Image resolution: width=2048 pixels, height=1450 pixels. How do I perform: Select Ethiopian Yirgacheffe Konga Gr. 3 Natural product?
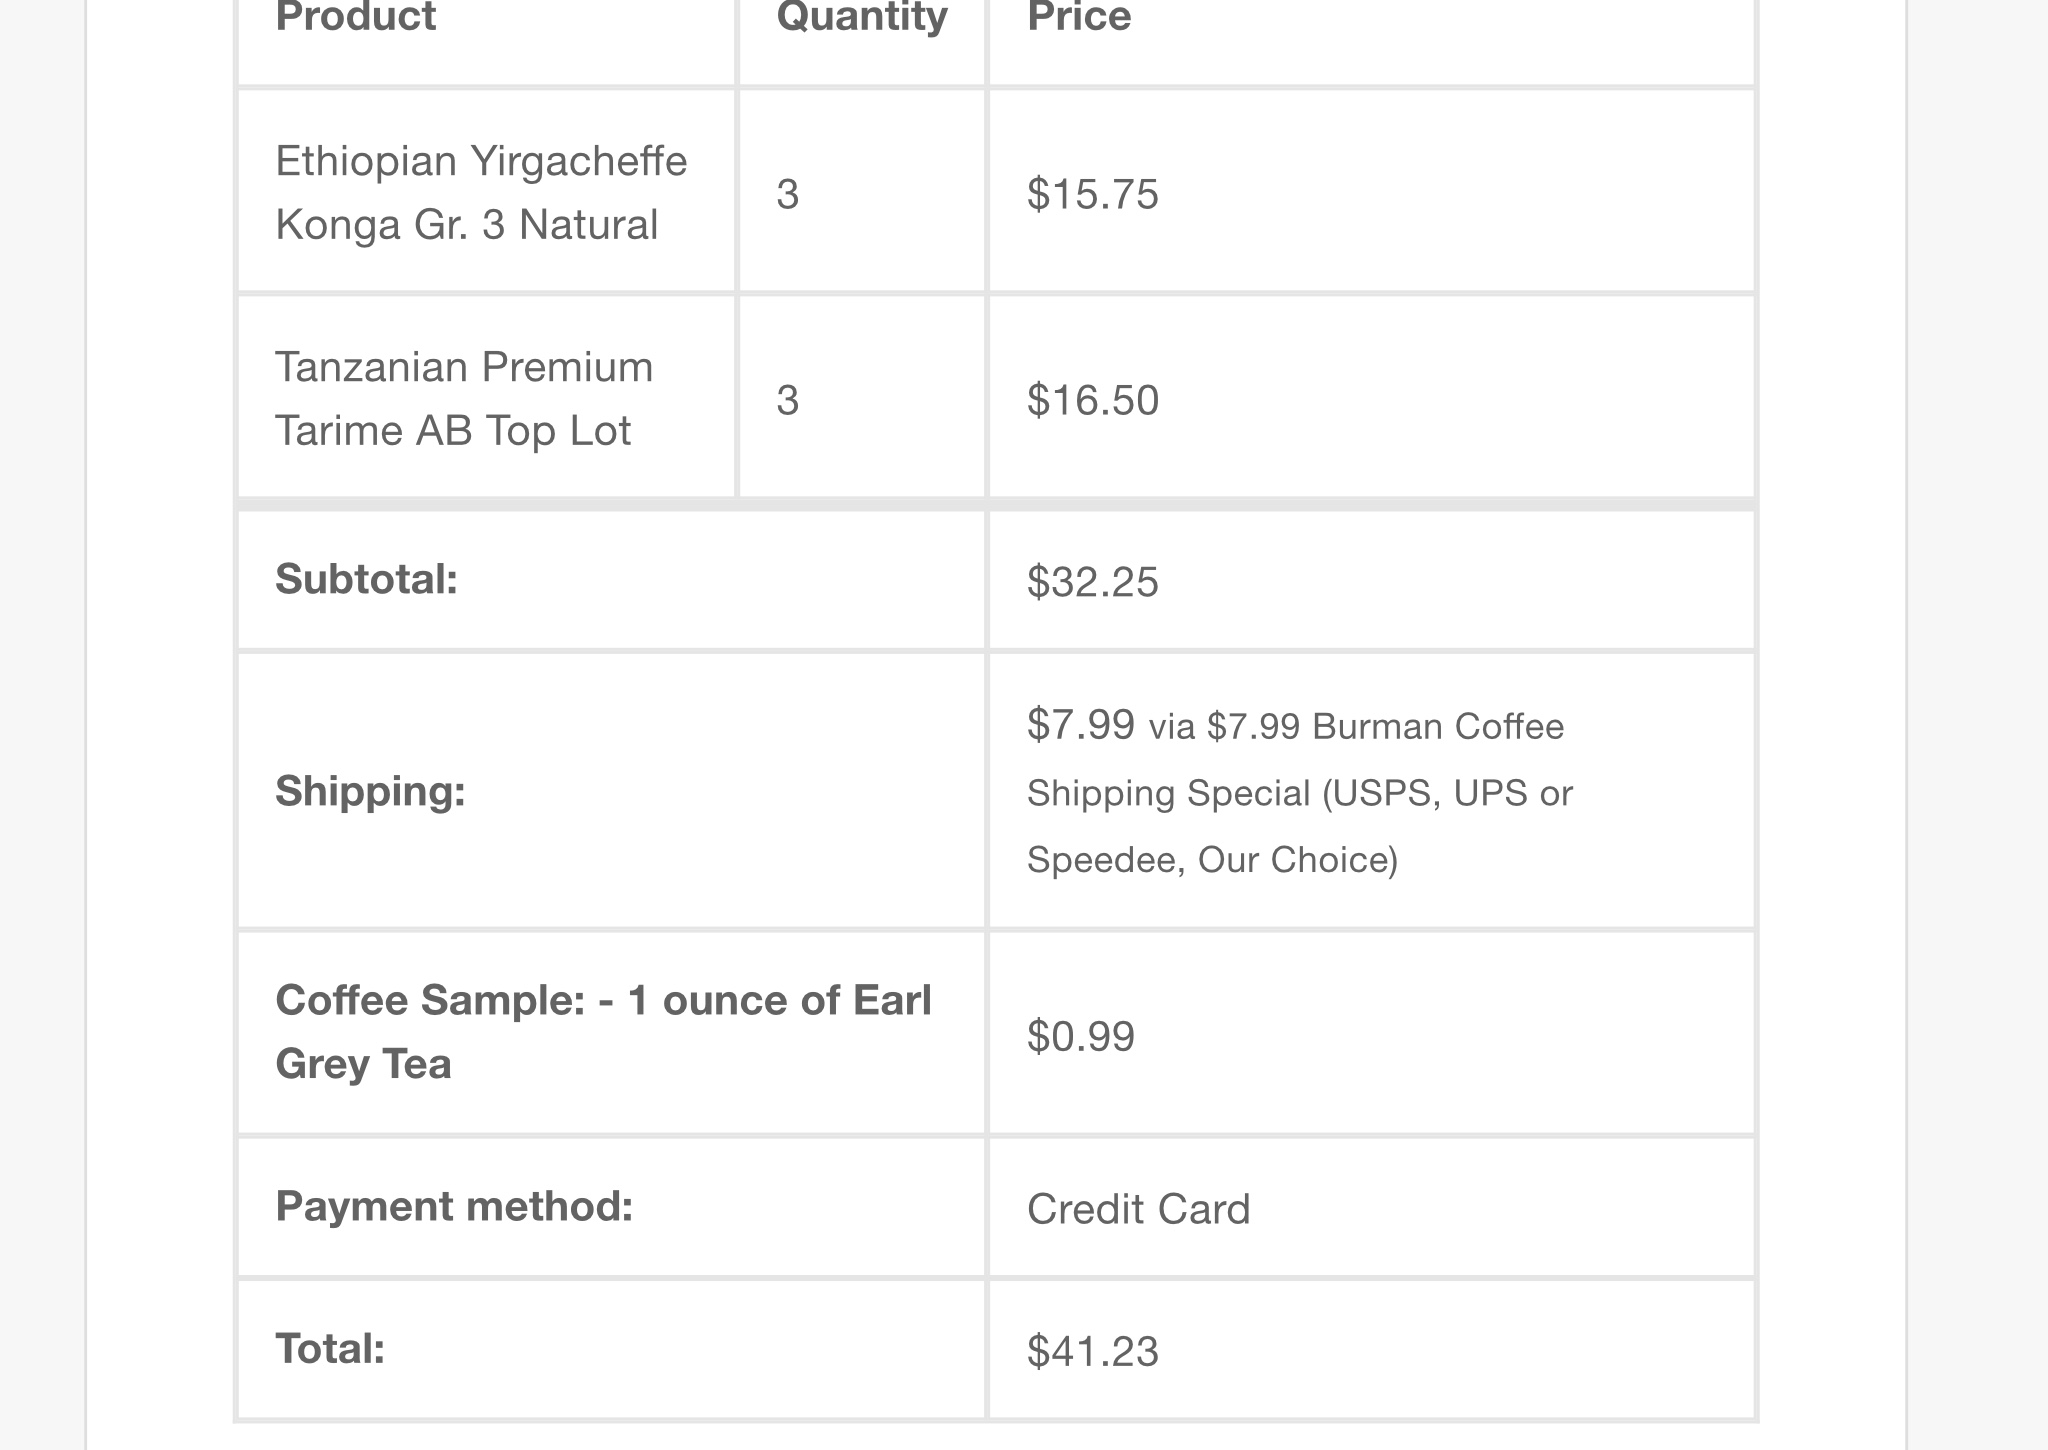[x=481, y=192]
